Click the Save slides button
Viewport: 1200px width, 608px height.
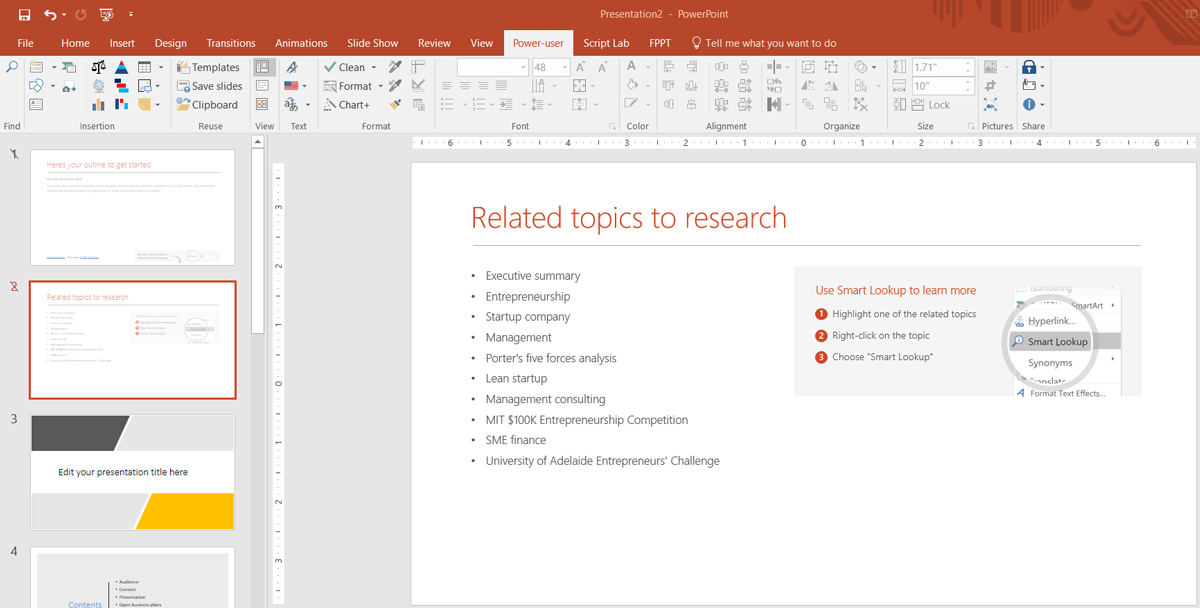(208, 86)
